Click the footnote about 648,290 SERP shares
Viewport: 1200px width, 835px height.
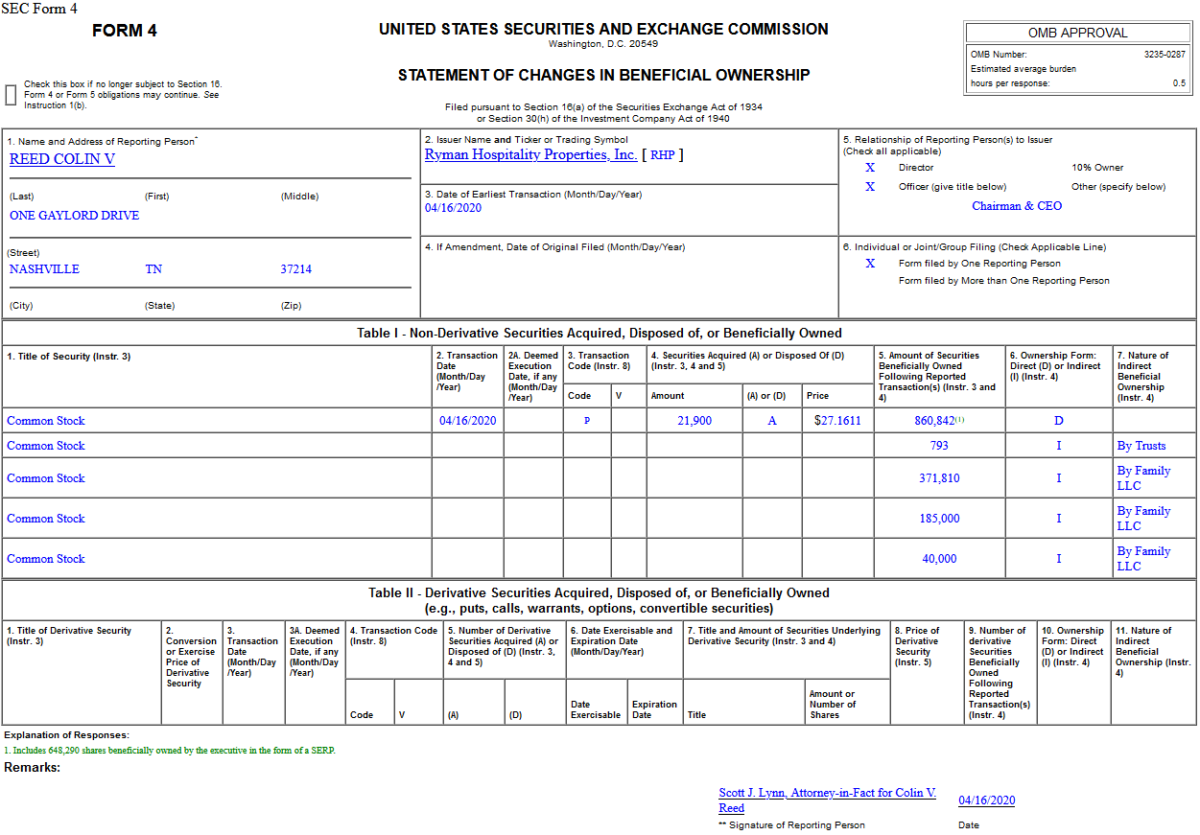170,750
